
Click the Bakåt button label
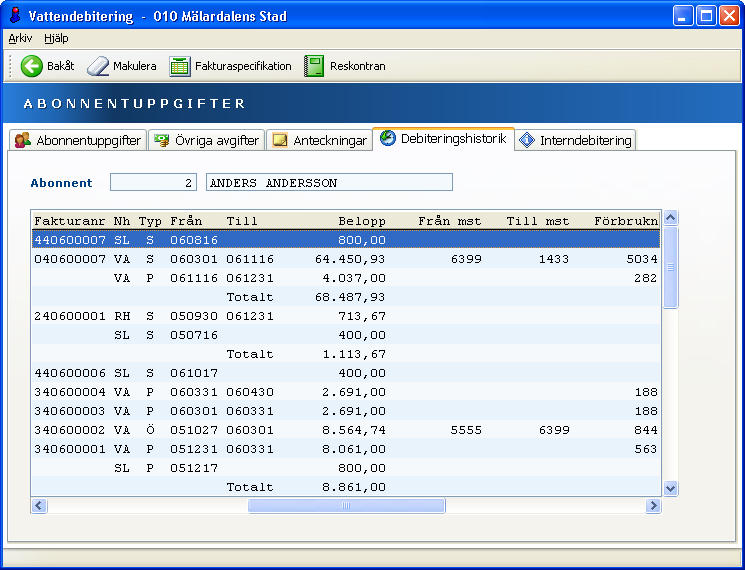coord(60,66)
